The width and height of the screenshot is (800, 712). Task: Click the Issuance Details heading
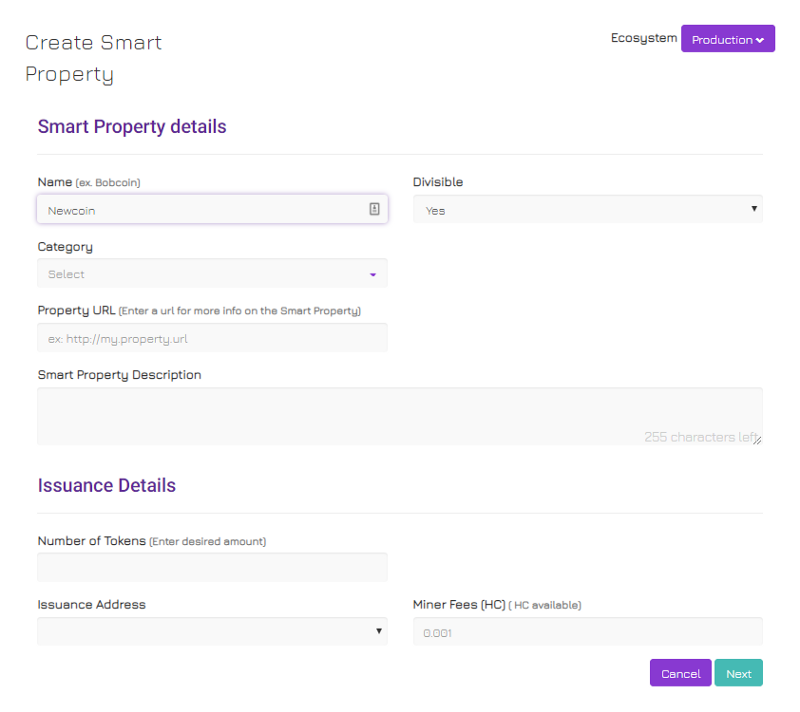click(107, 486)
